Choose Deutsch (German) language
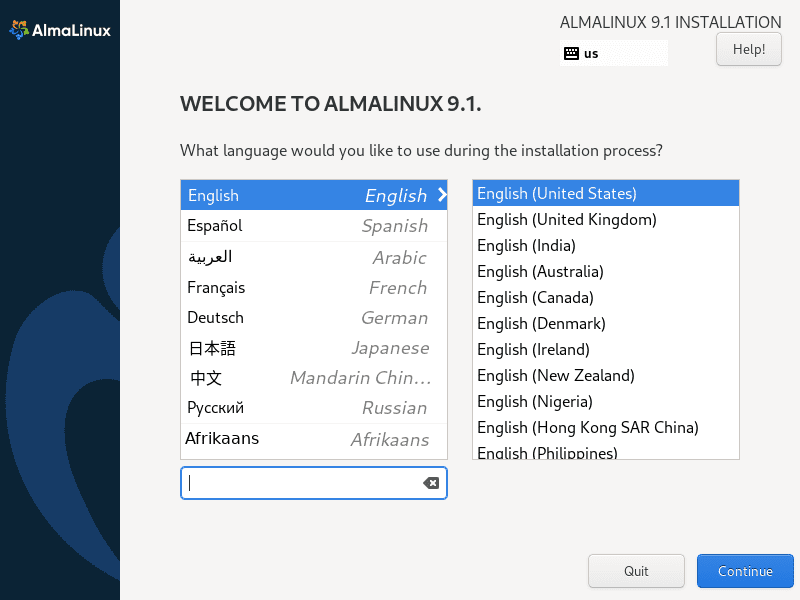 point(314,318)
